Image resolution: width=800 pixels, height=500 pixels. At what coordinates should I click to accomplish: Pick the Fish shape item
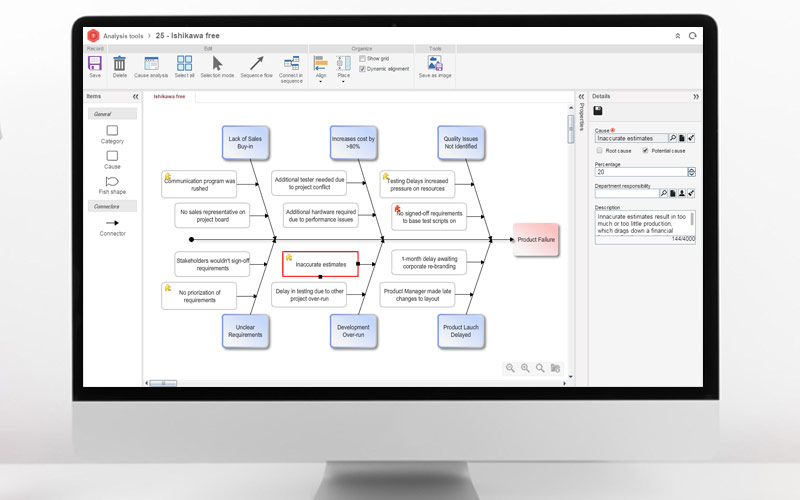pos(112,182)
